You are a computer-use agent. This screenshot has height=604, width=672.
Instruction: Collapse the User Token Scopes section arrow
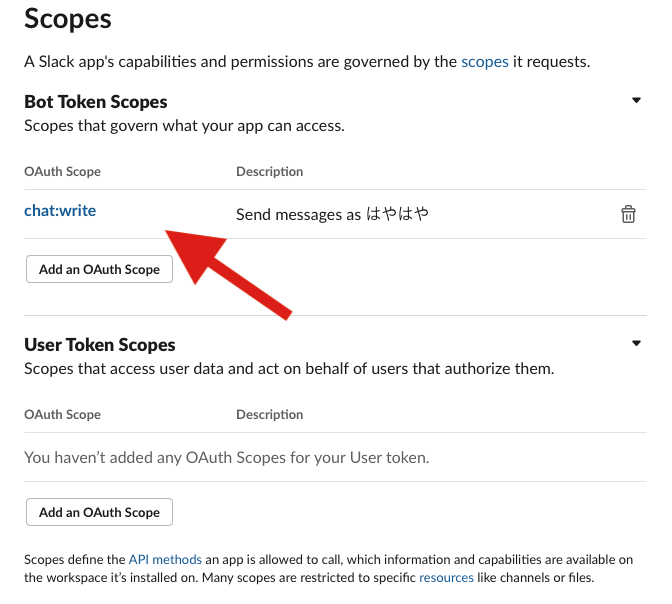click(x=636, y=344)
